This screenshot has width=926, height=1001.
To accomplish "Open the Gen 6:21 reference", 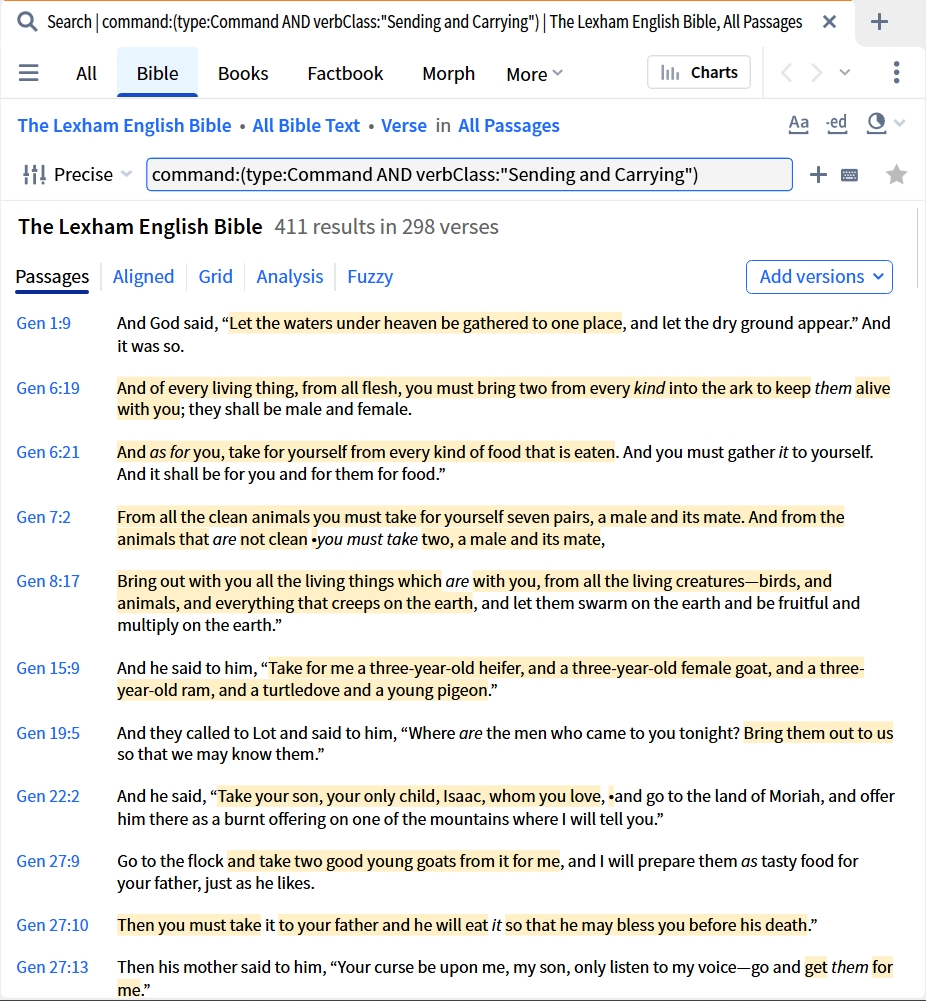I will pos(48,452).
